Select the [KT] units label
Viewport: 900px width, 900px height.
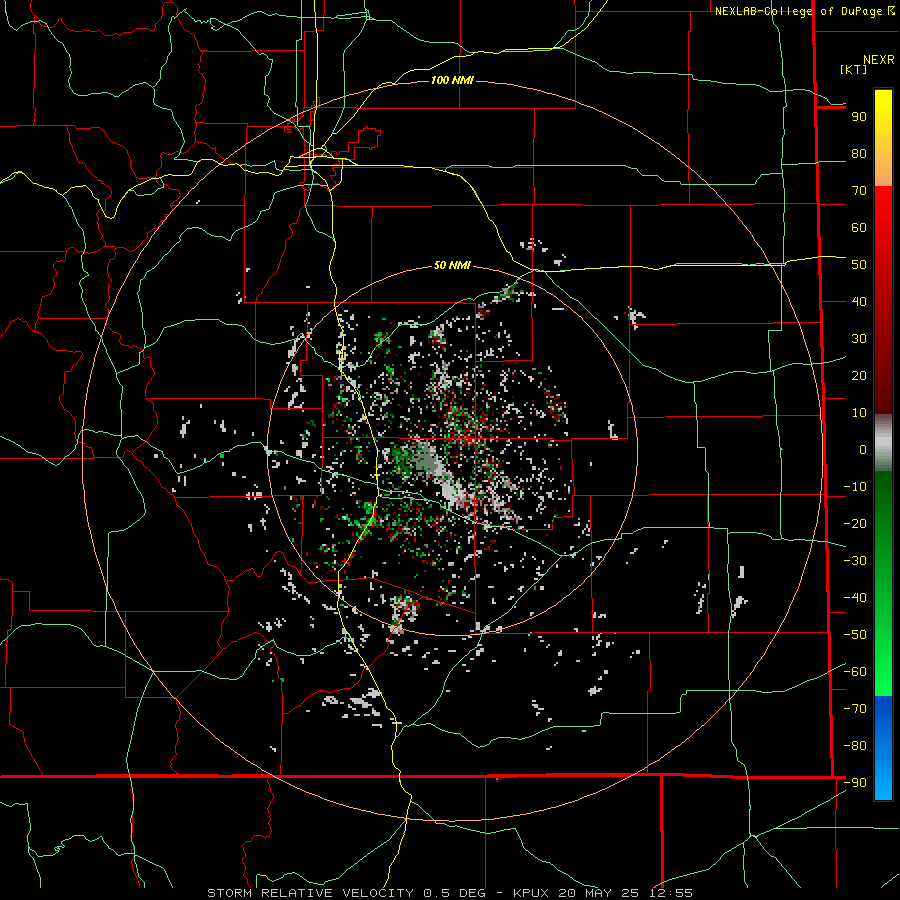pyautogui.click(x=854, y=69)
